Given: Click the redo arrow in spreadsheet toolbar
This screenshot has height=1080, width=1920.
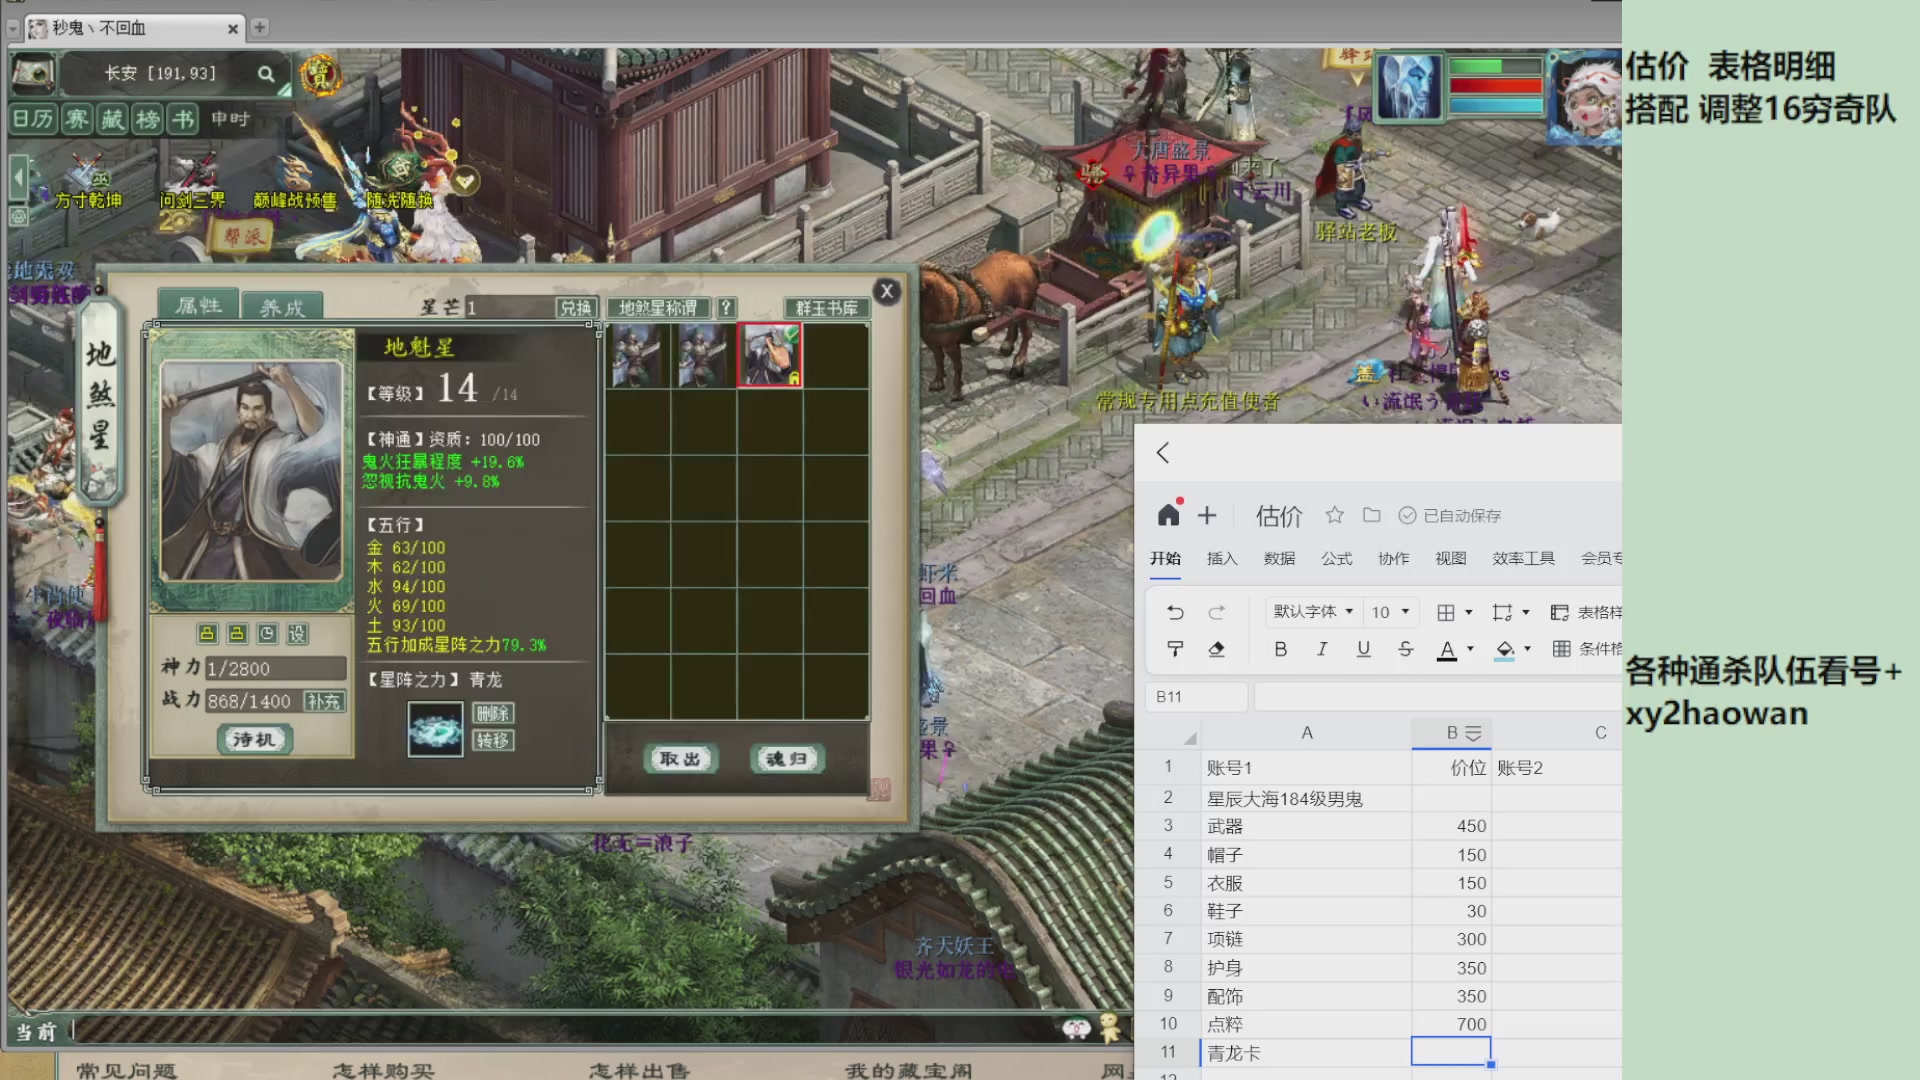Looking at the screenshot, I should (x=1217, y=612).
